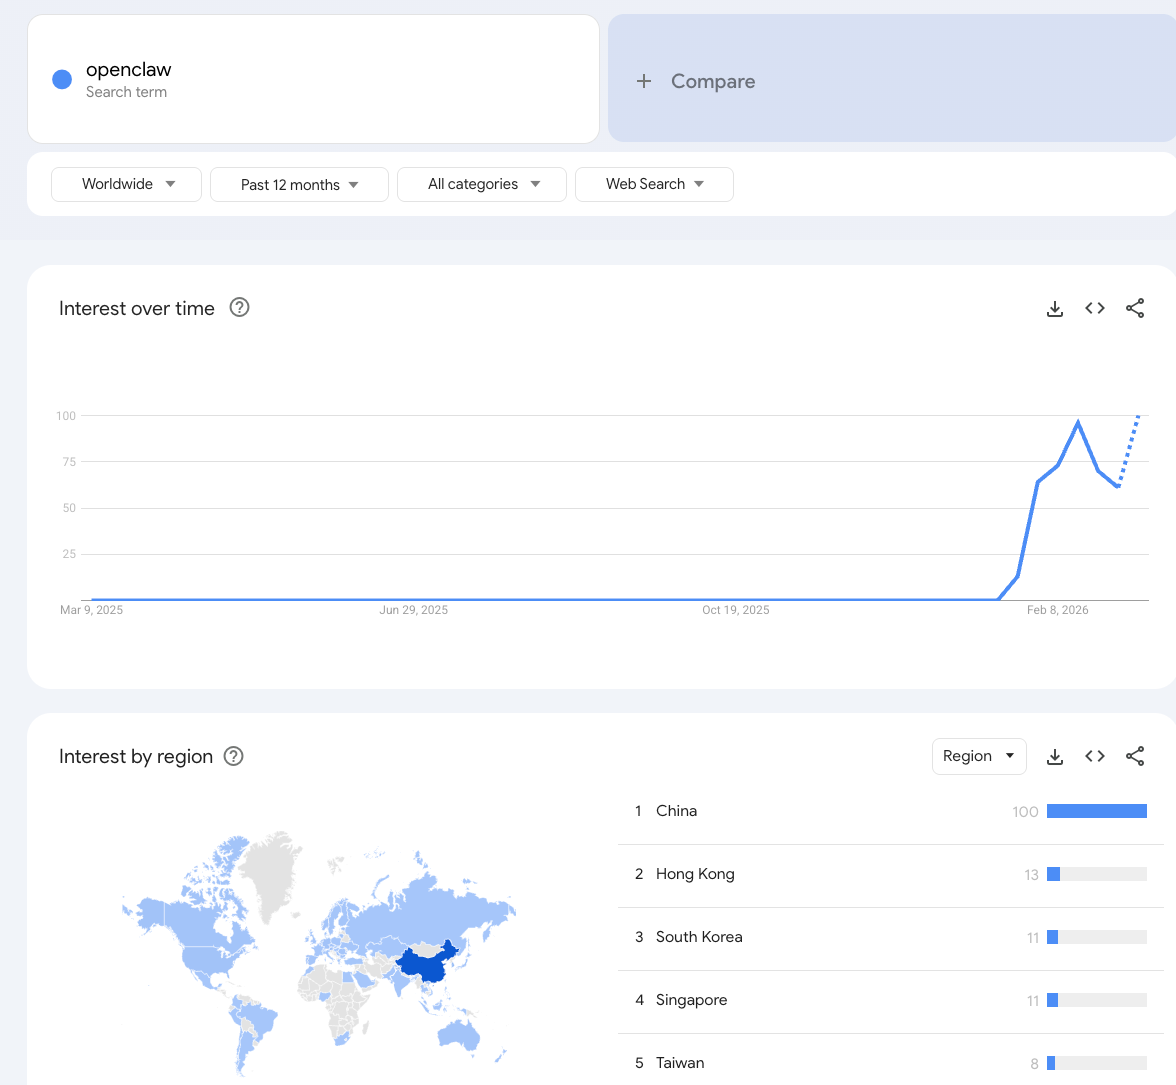Select Hong Kong from region ranking
The height and width of the screenshot is (1085, 1176).
point(695,874)
